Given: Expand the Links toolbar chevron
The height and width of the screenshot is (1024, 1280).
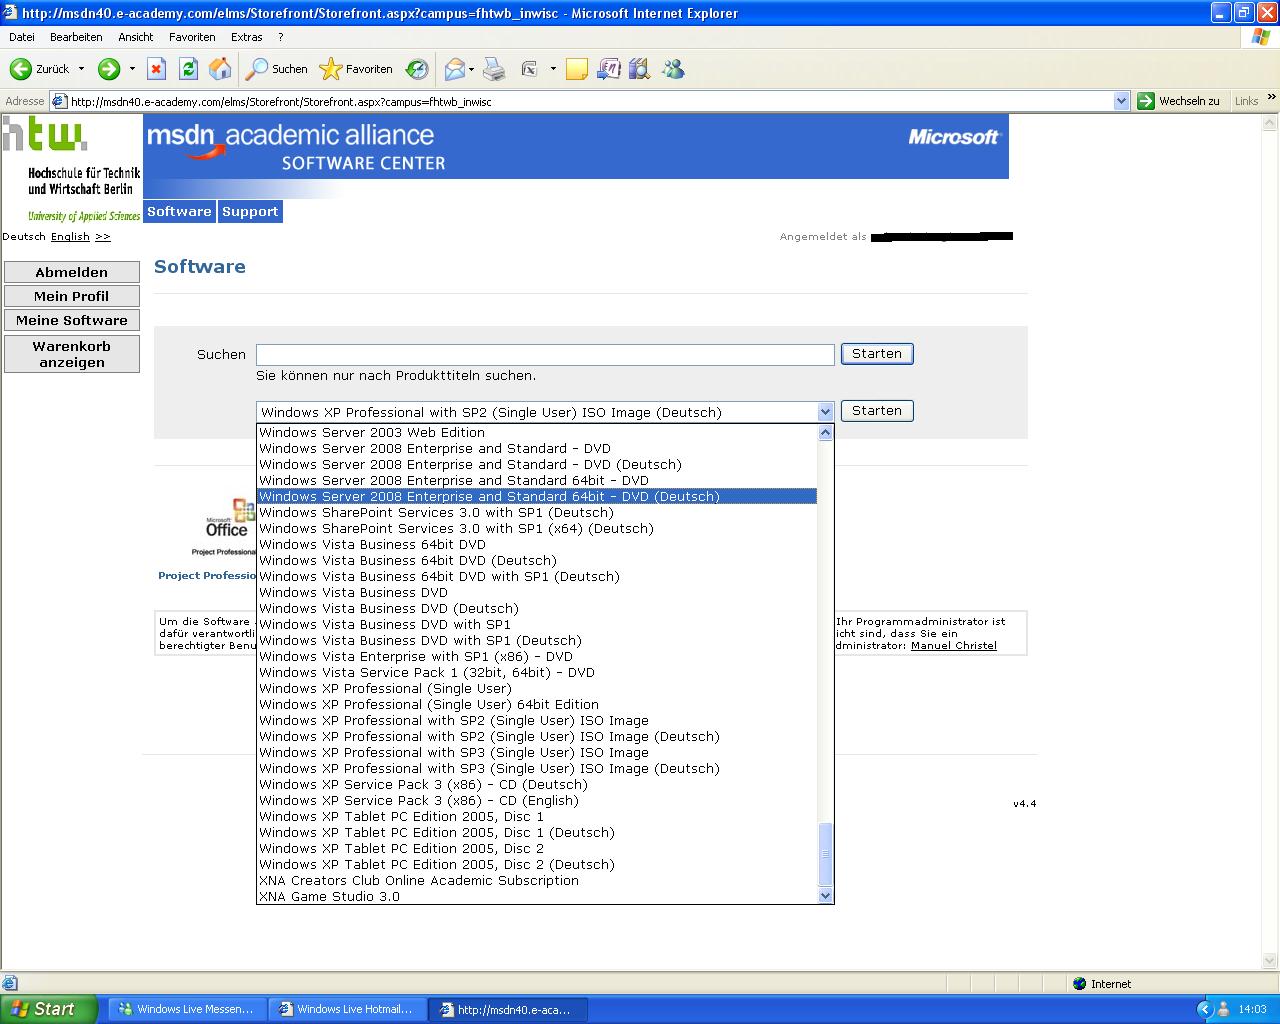Looking at the screenshot, I should (x=1271, y=98).
